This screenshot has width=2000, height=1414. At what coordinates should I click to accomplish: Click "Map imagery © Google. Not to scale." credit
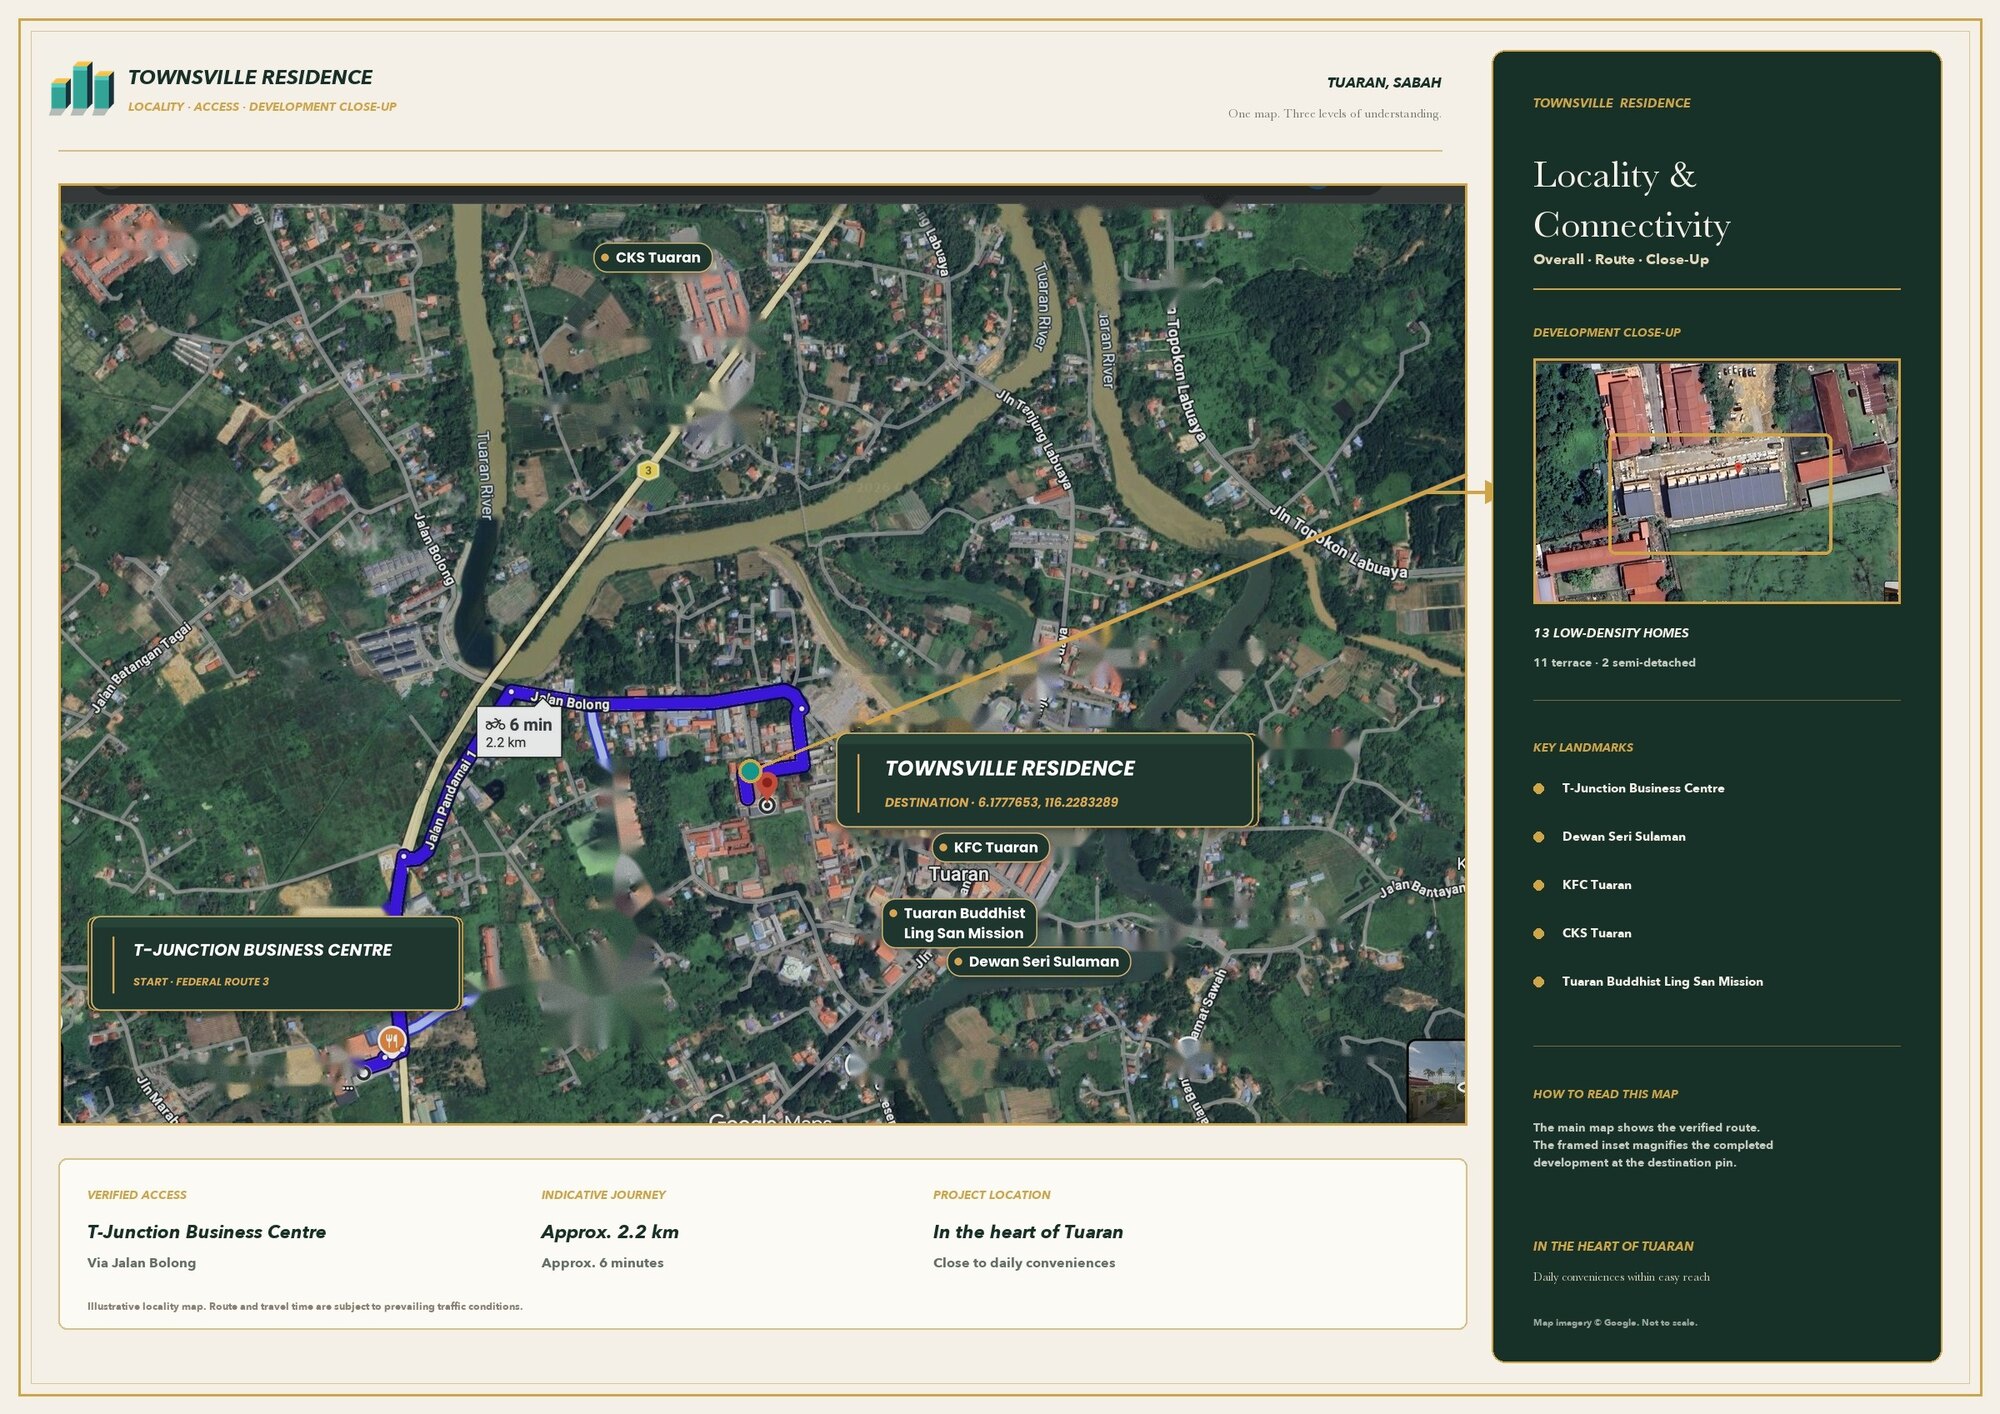click(1615, 1323)
